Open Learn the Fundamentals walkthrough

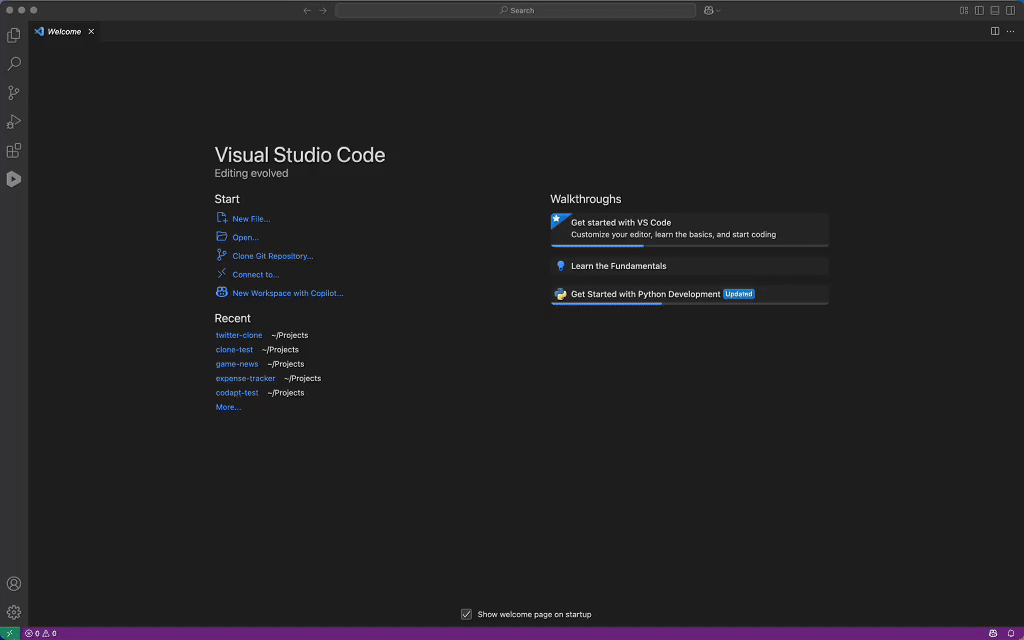tap(690, 266)
